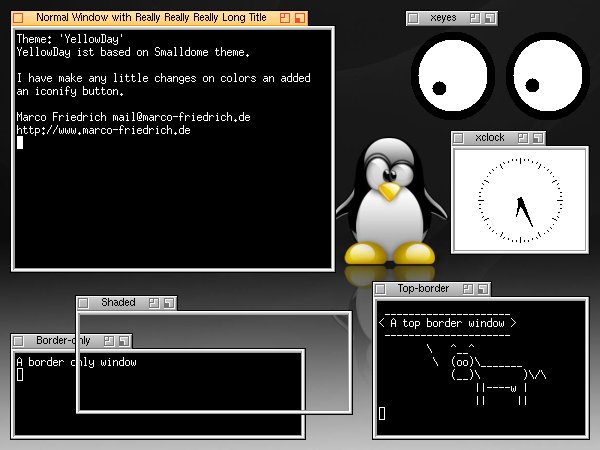Click the leftmost square button on the Top-border titlebar
Screen dimensions: 600x450
click(380, 289)
